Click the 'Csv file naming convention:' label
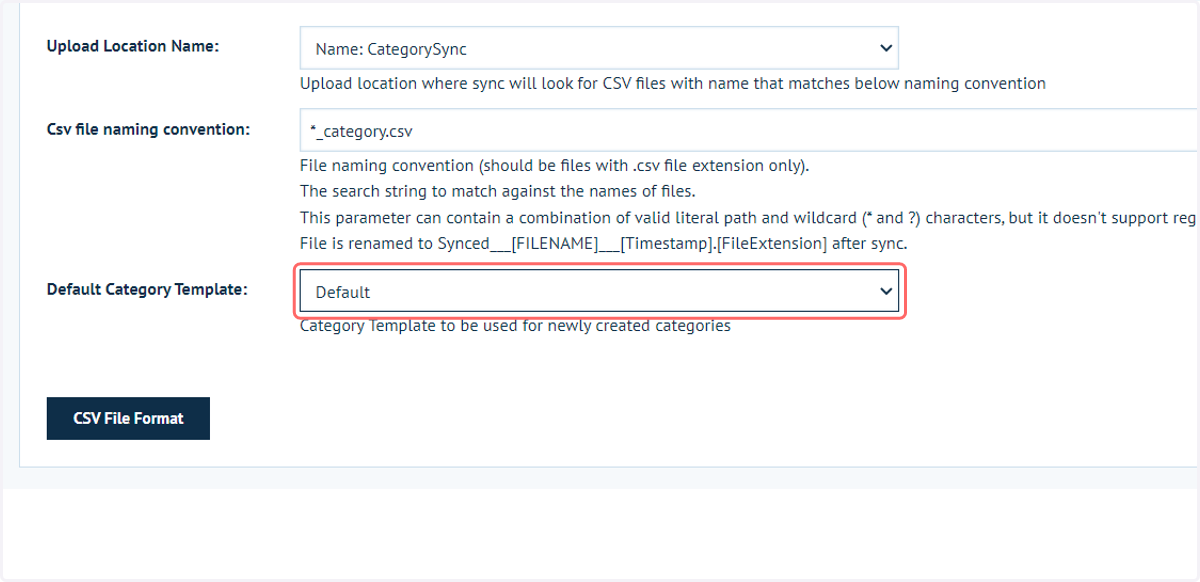 tap(149, 129)
